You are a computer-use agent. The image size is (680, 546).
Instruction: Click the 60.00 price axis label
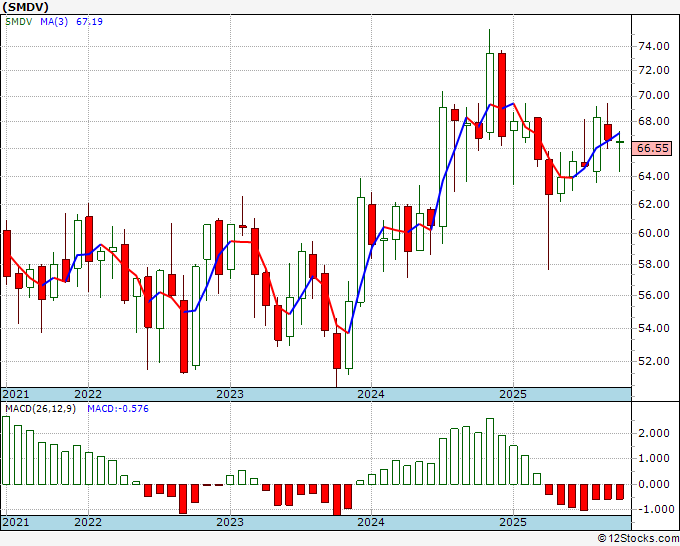653,233
